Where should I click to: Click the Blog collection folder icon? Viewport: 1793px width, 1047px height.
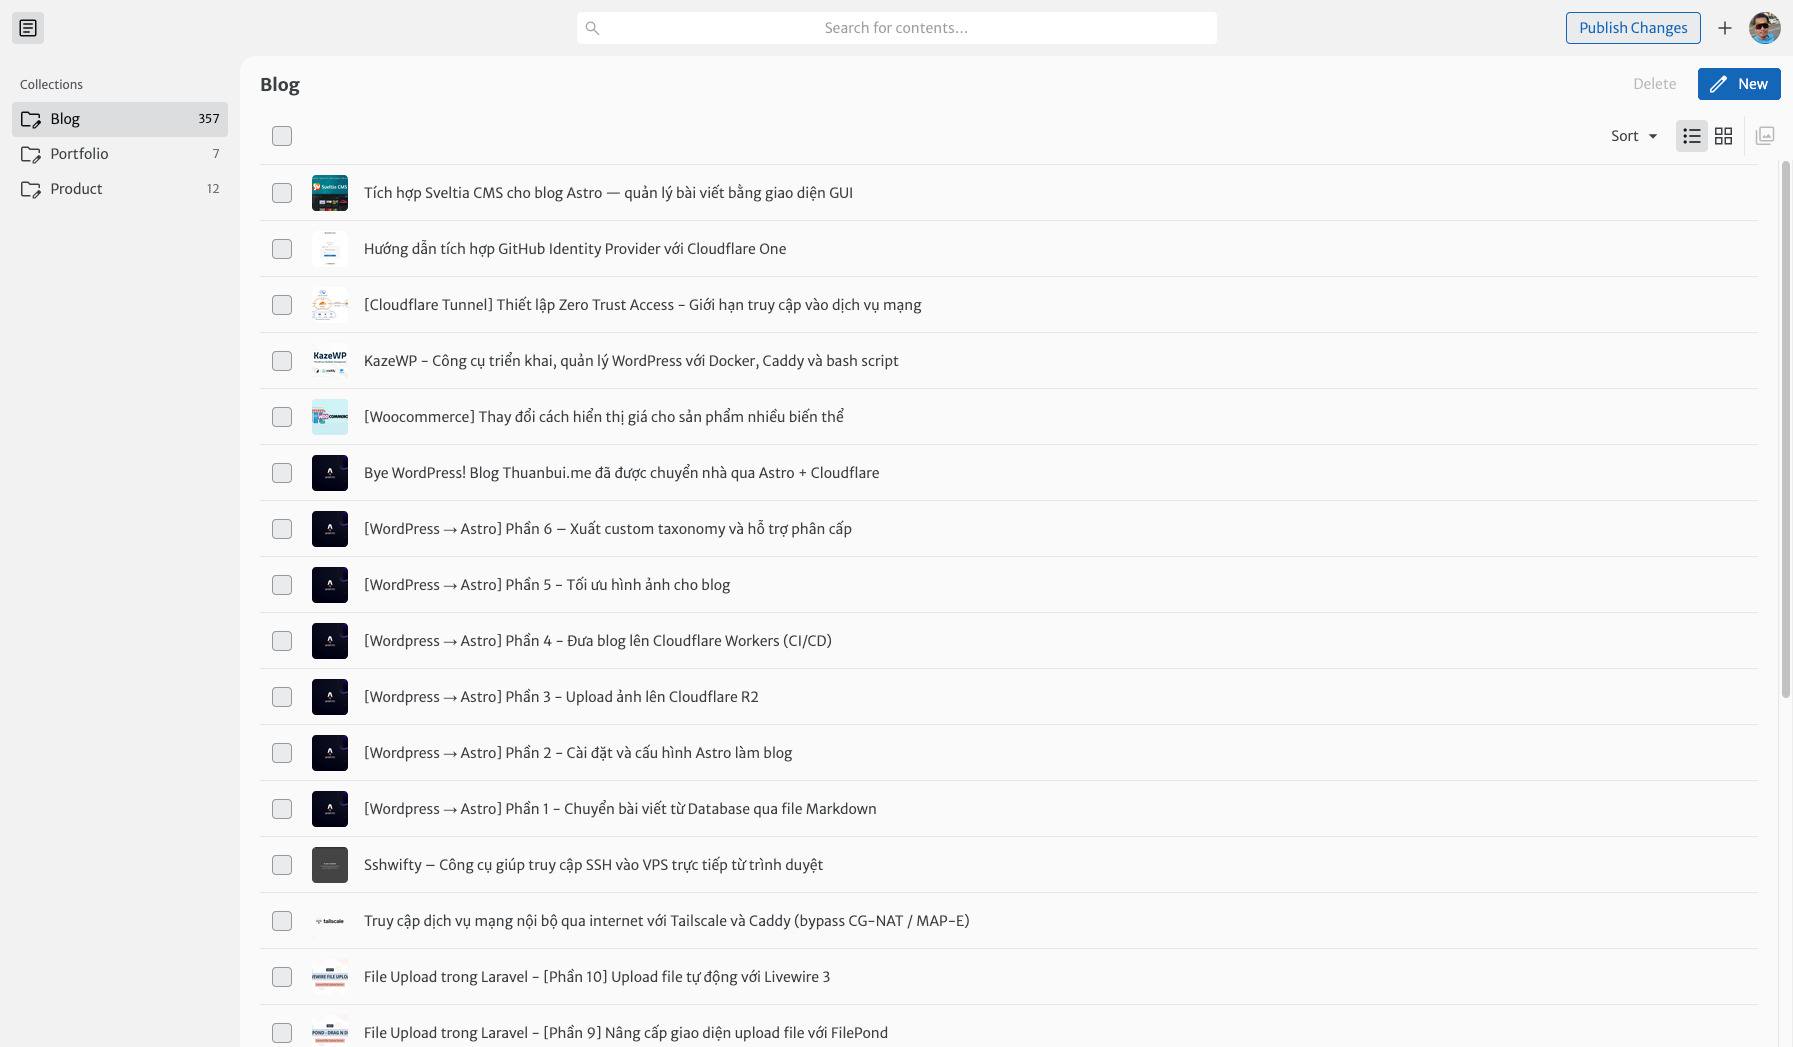(31, 119)
